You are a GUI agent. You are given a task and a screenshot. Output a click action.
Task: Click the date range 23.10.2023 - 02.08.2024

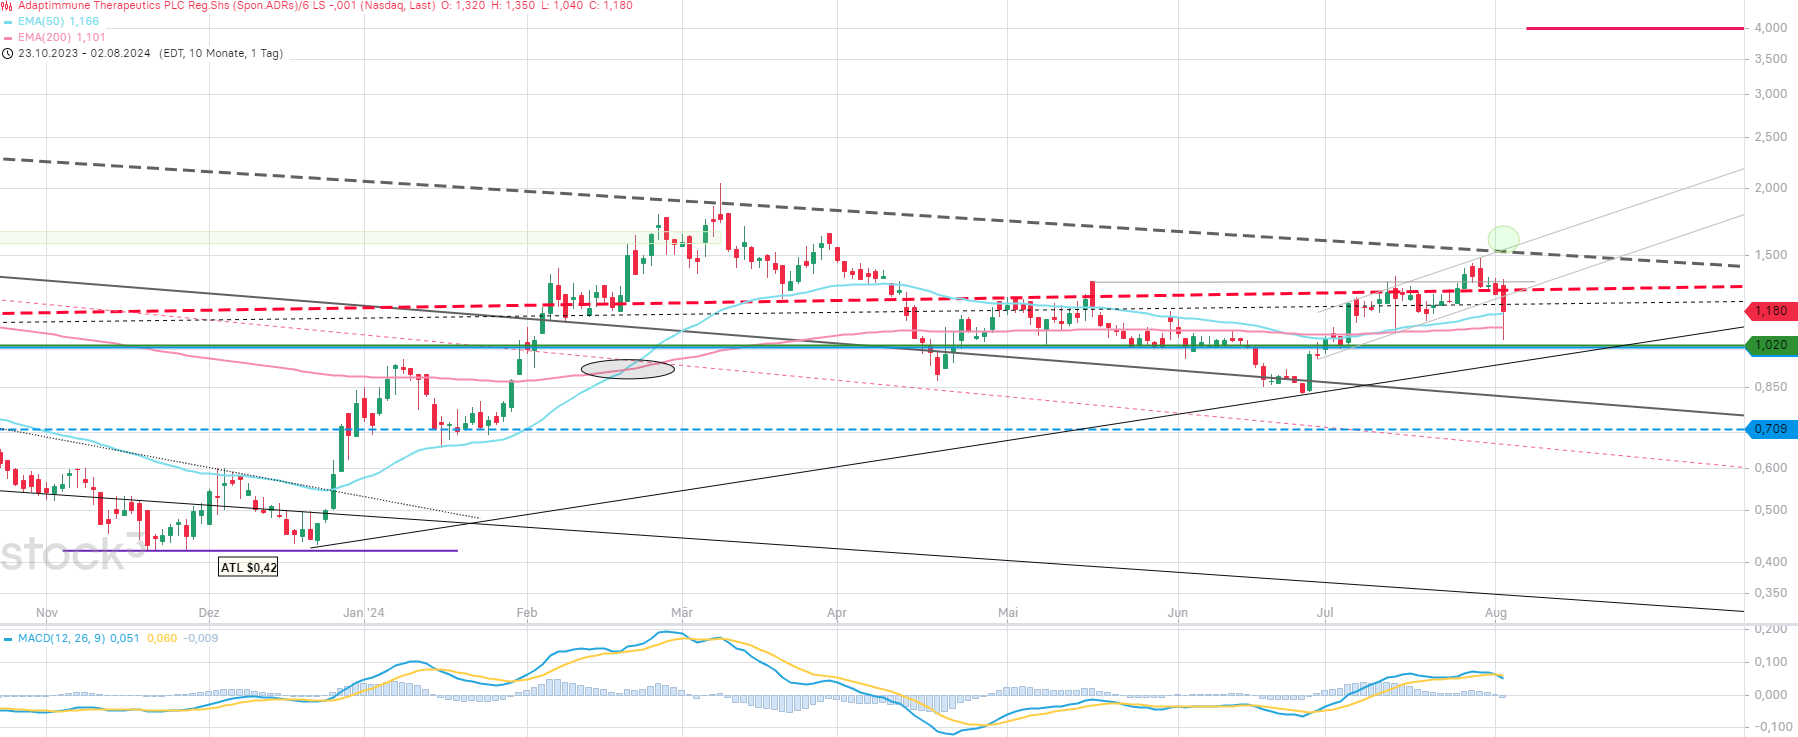pos(84,54)
